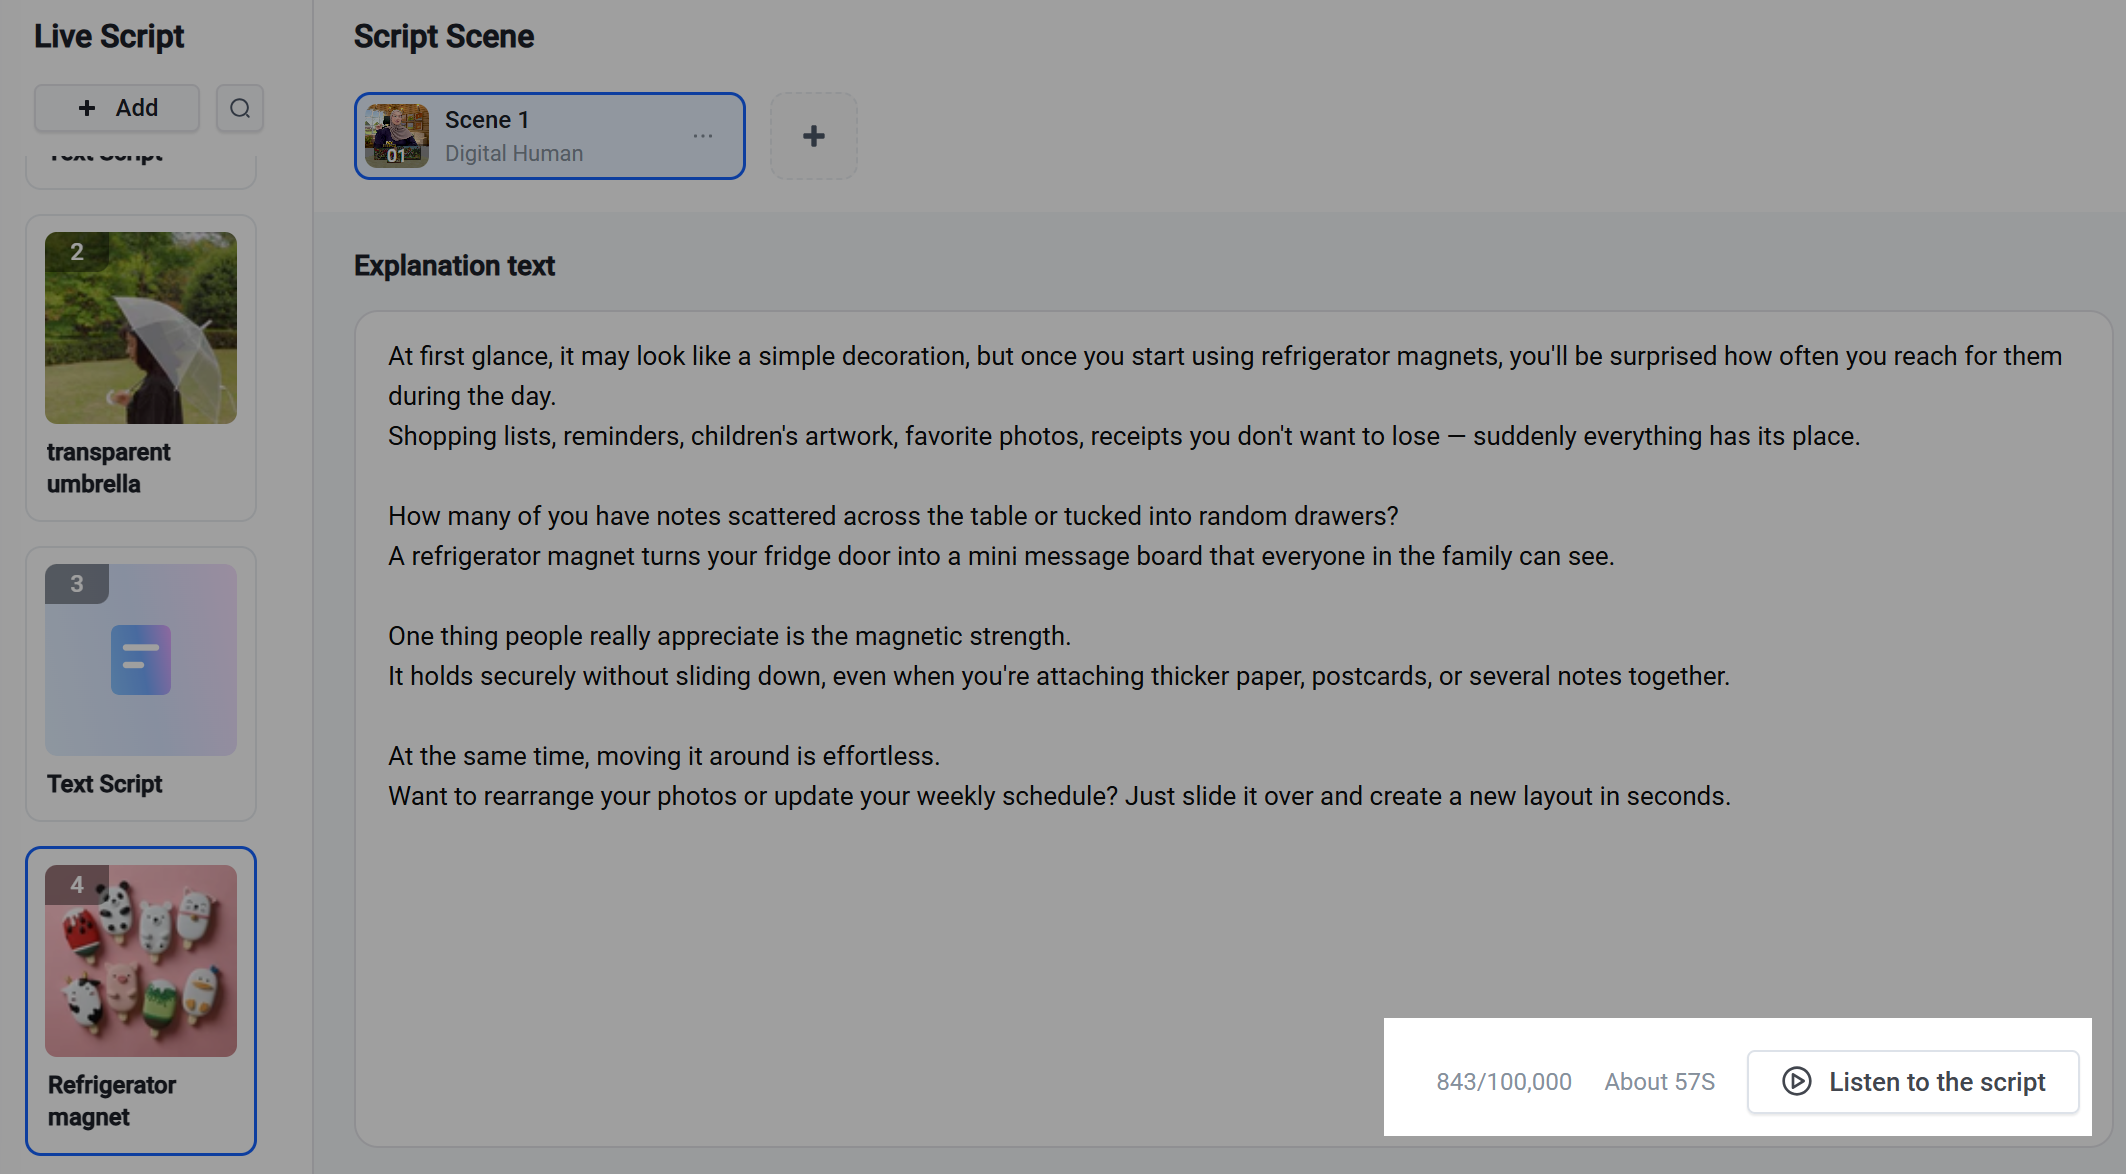Select the Scene 1 Digital Human tab

[x=550, y=136]
